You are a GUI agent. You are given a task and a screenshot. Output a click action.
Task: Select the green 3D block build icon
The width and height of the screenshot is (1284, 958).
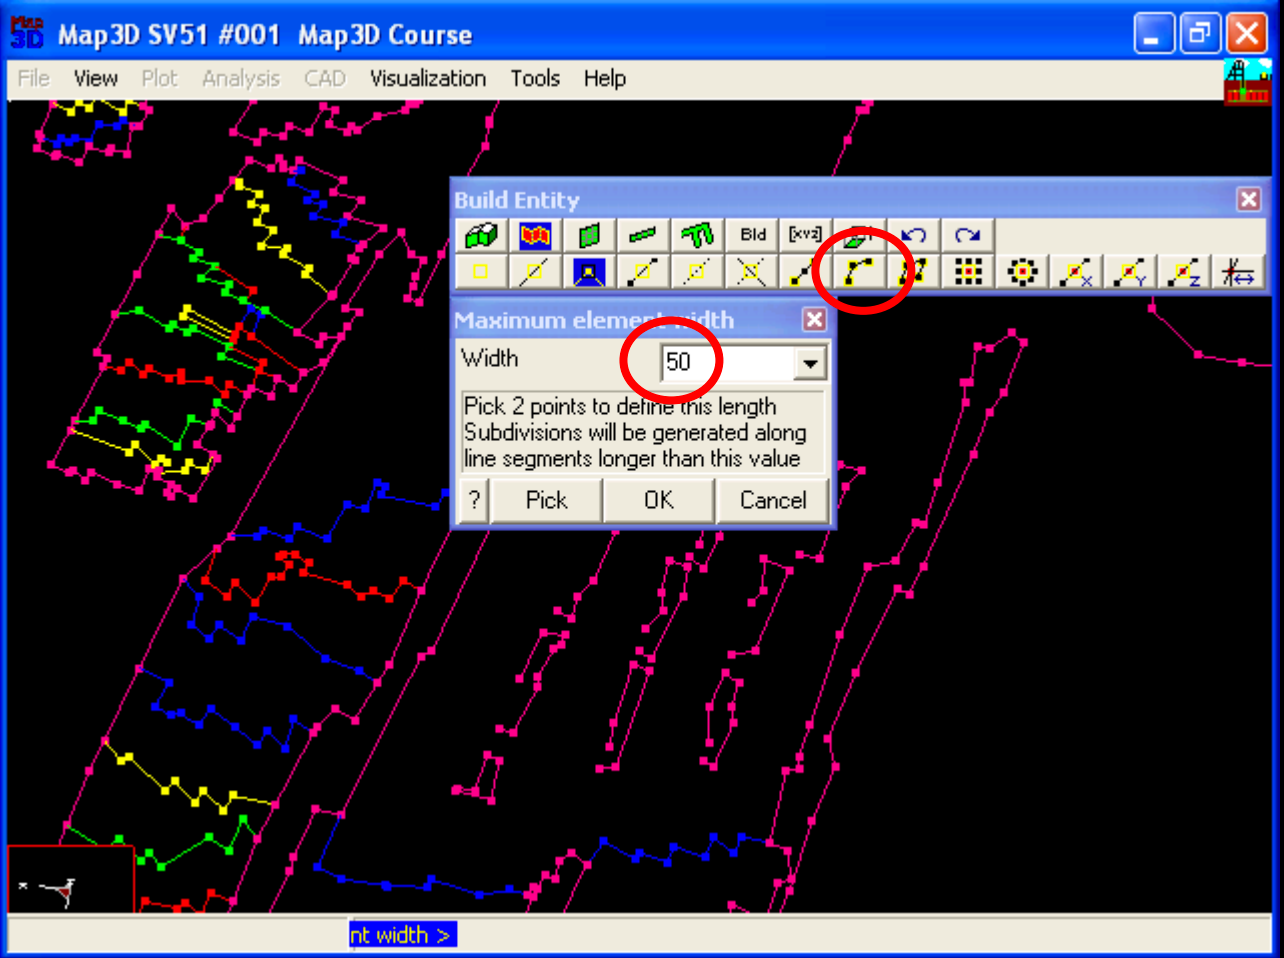pos(481,235)
